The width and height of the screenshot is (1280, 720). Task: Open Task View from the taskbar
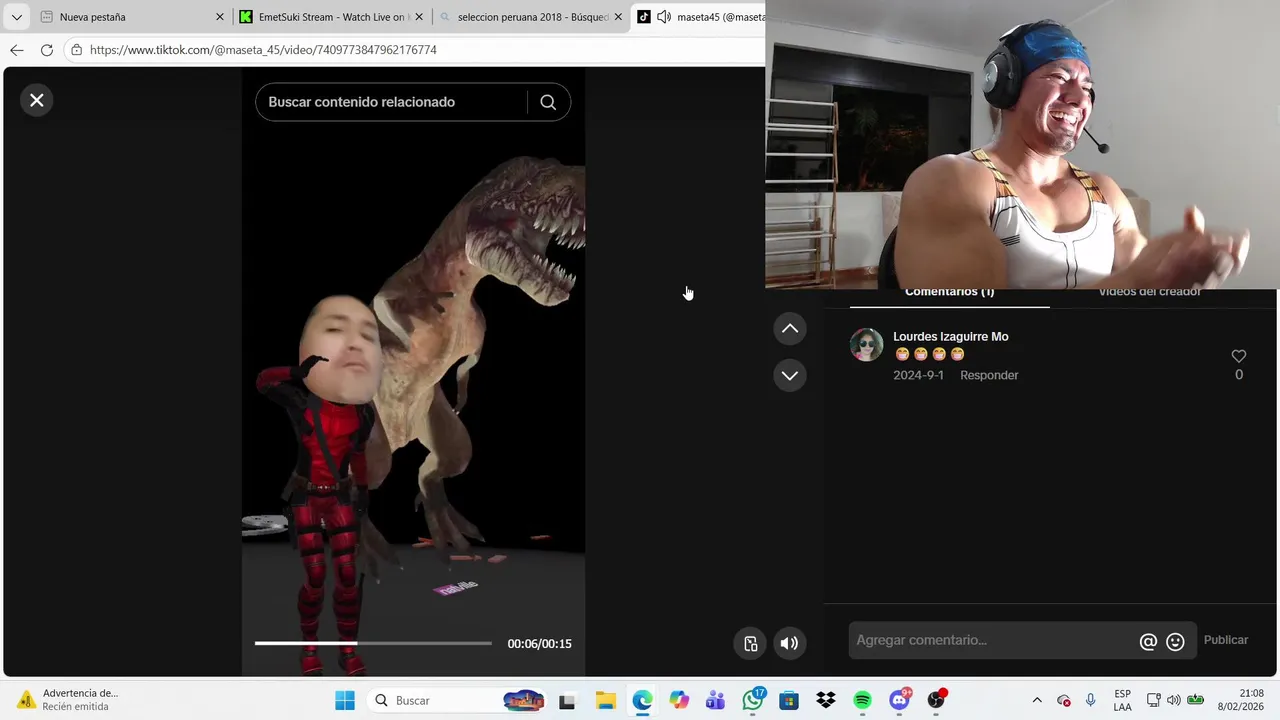click(x=567, y=700)
